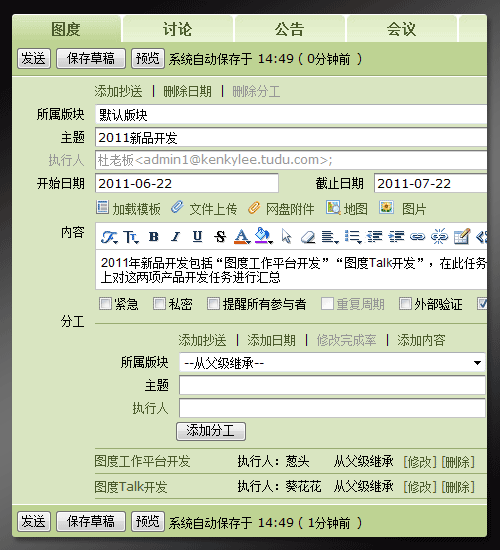Click the 网盘附件 orange paperclip icon
The width and height of the screenshot is (500, 550).
254,208
